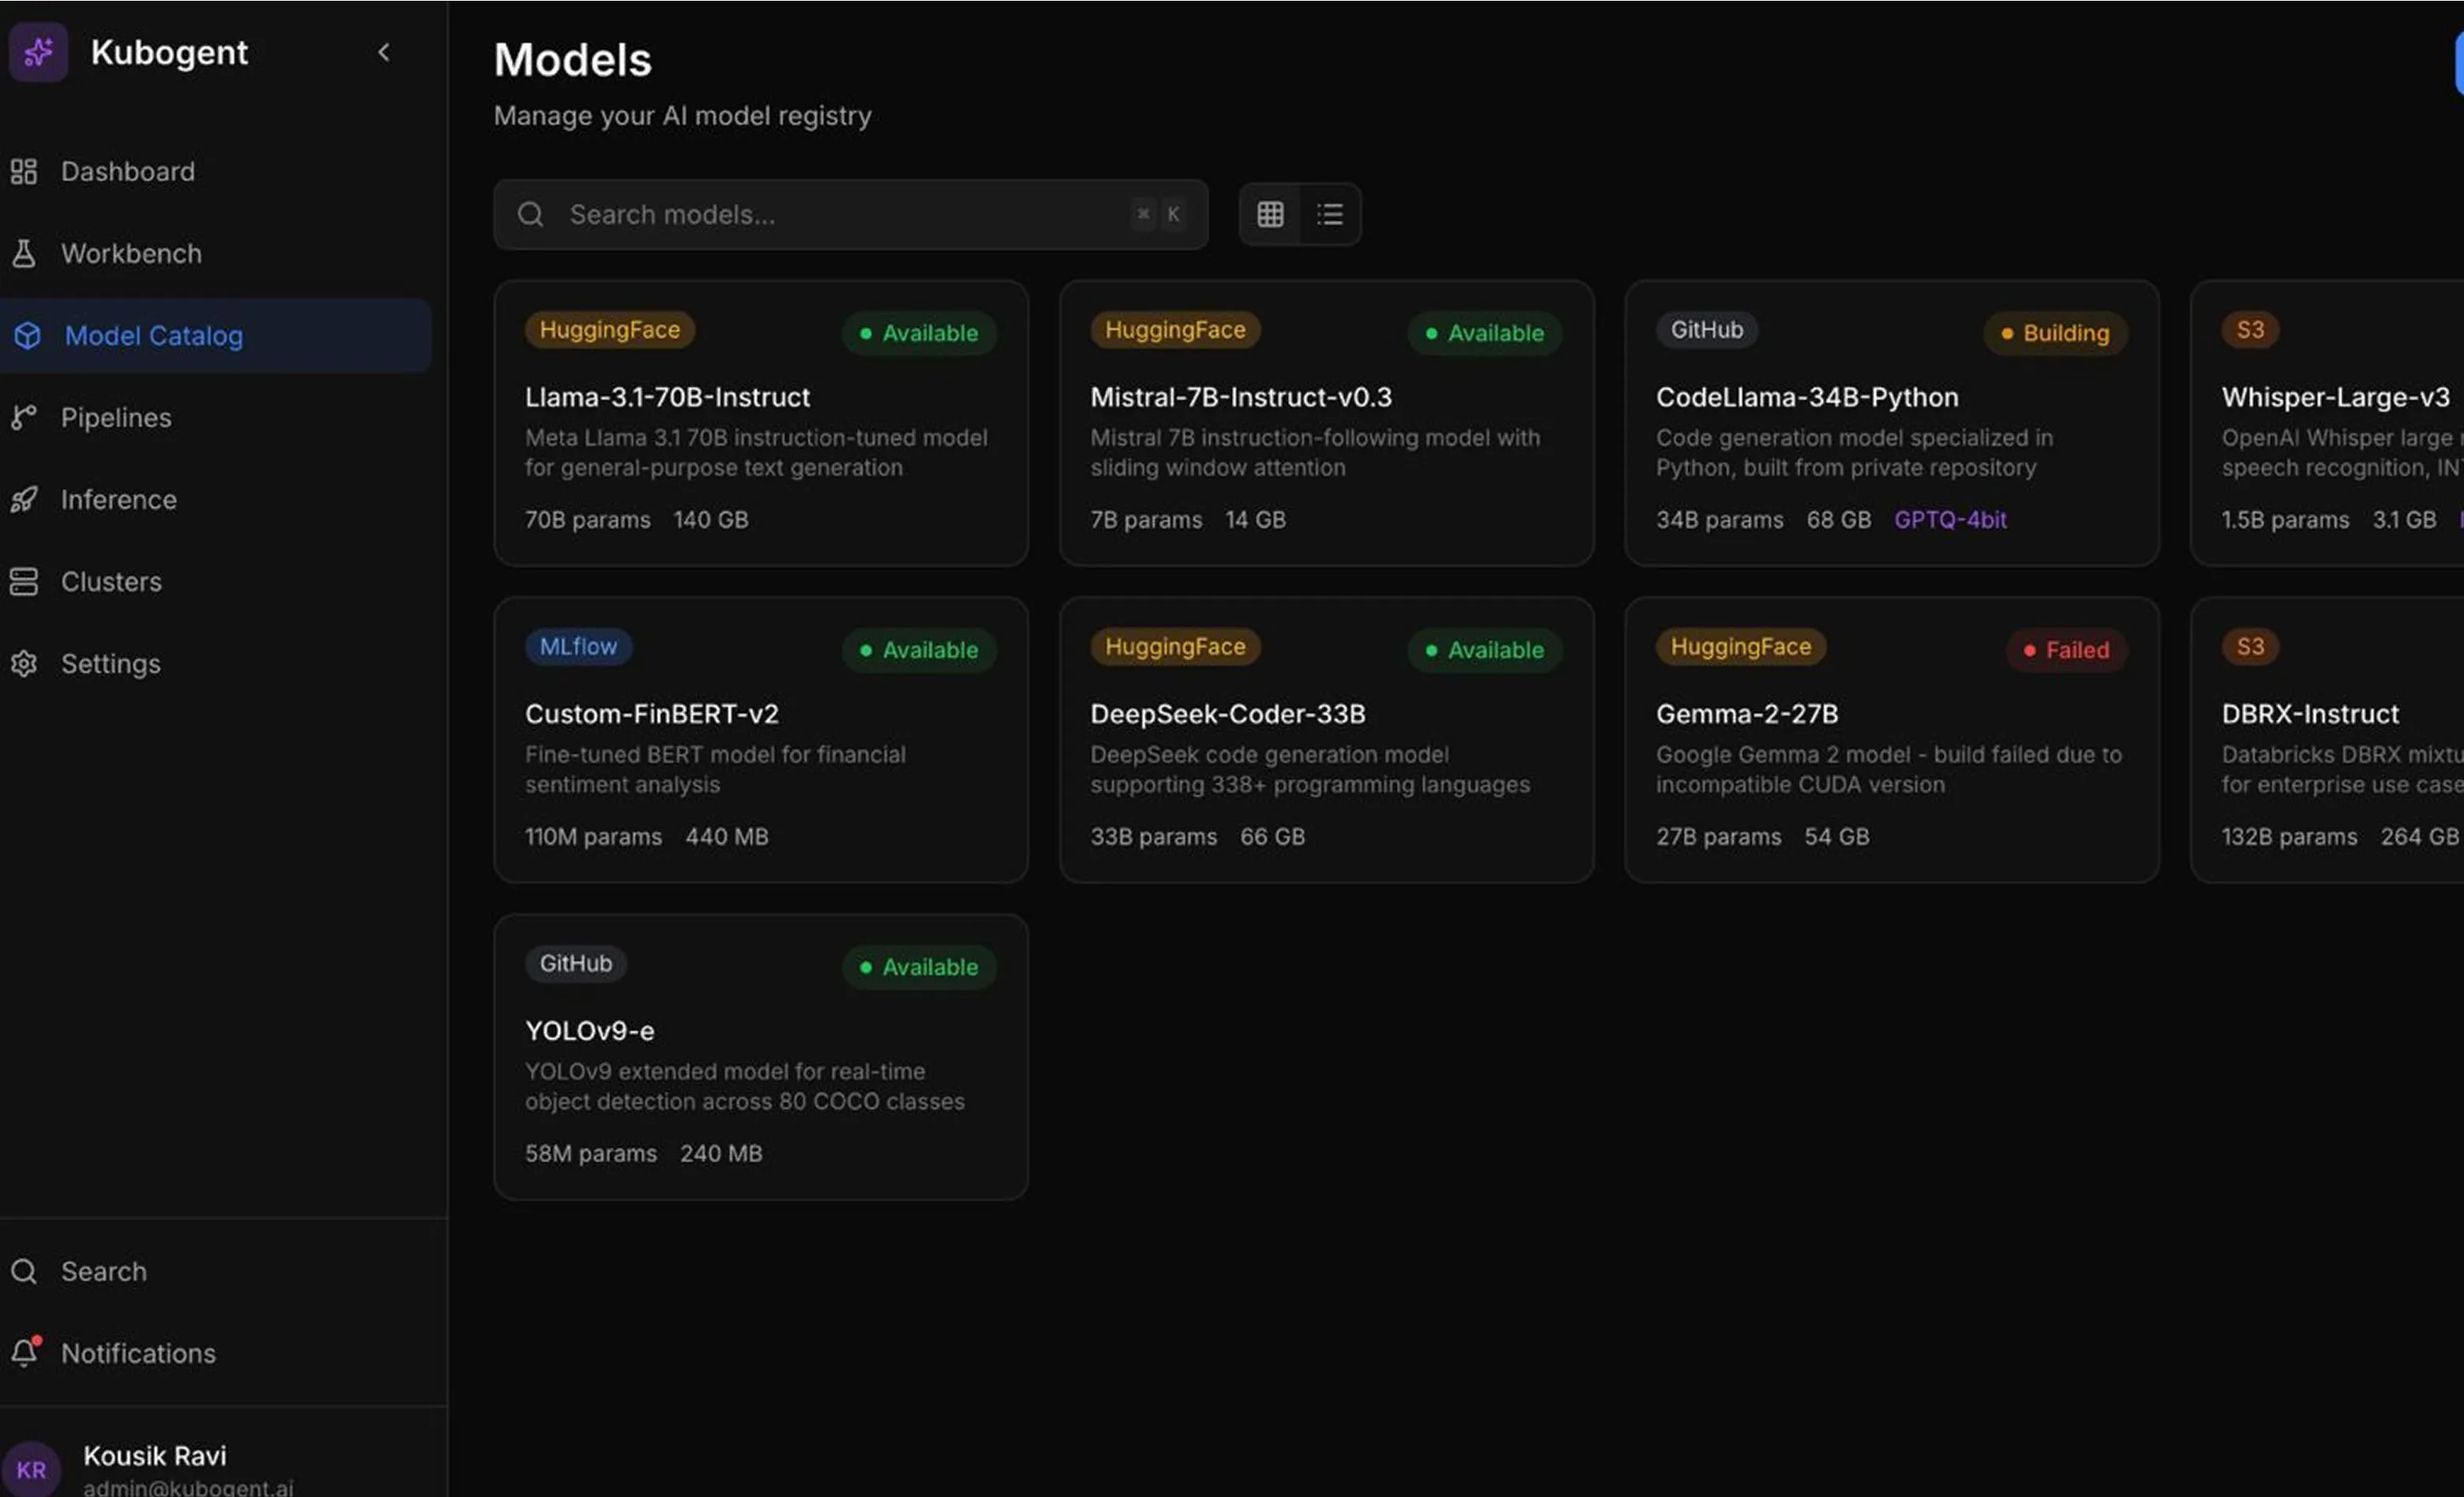Click the Settings gear icon
This screenshot has height=1497, width=2464.
pyautogui.click(x=24, y=663)
